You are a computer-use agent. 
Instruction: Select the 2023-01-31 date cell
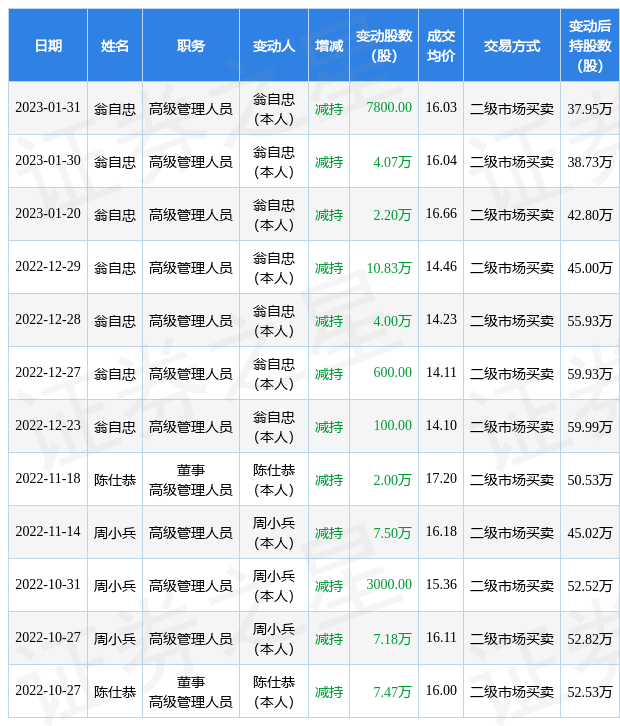pos(48,108)
